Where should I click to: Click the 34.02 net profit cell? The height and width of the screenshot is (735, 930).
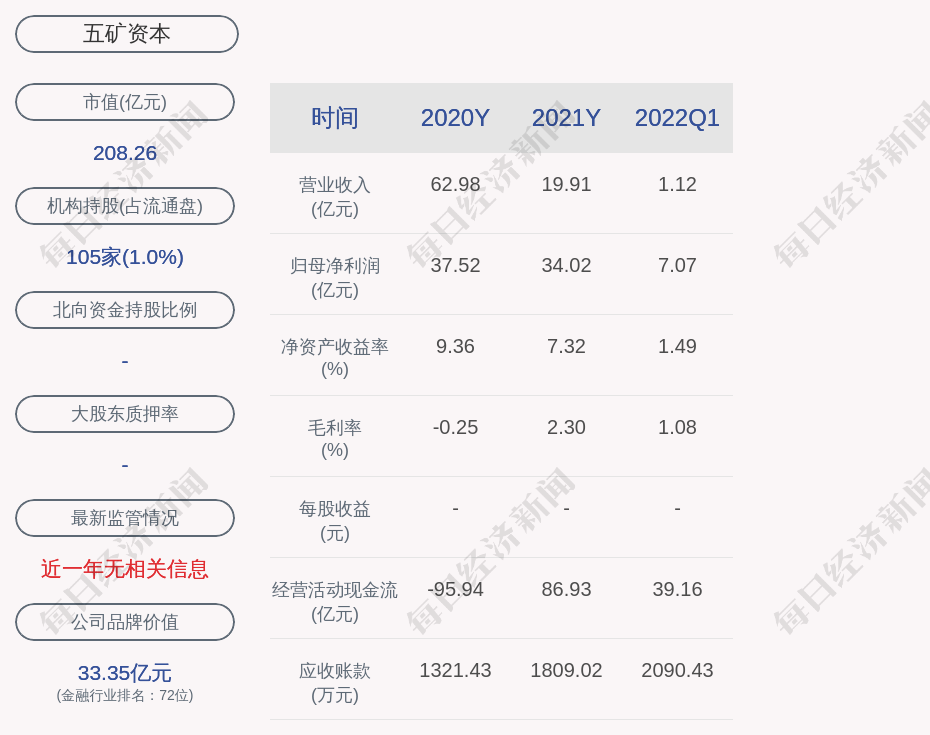pos(566,265)
